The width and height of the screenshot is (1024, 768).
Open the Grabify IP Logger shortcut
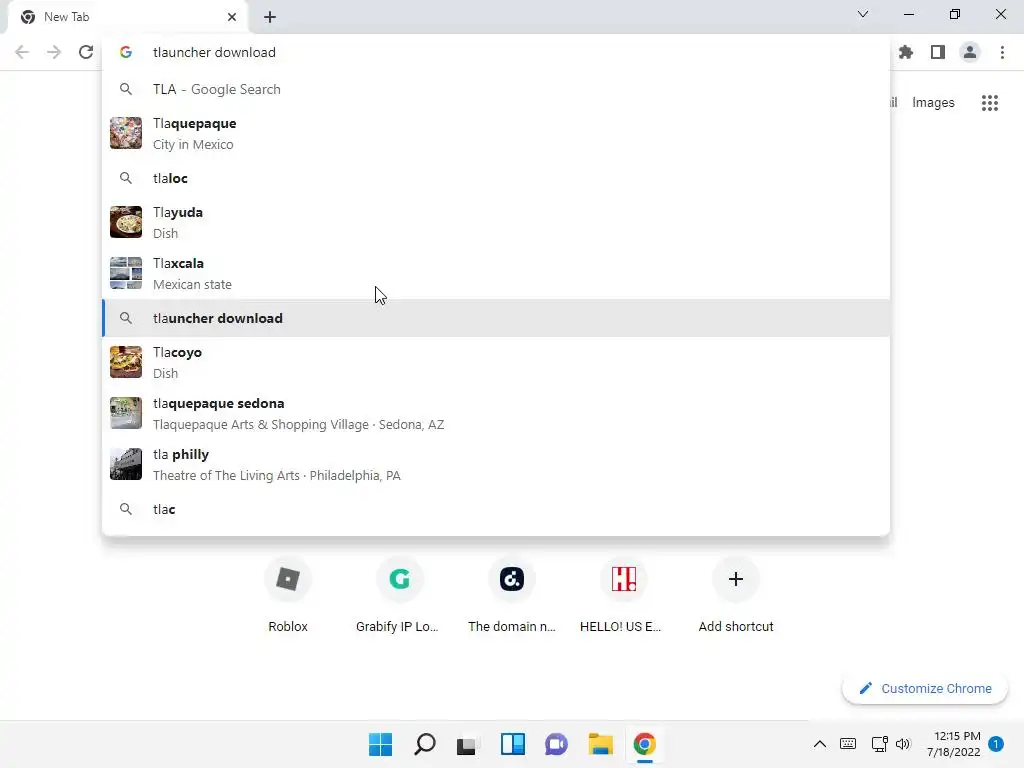tap(400, 596)
